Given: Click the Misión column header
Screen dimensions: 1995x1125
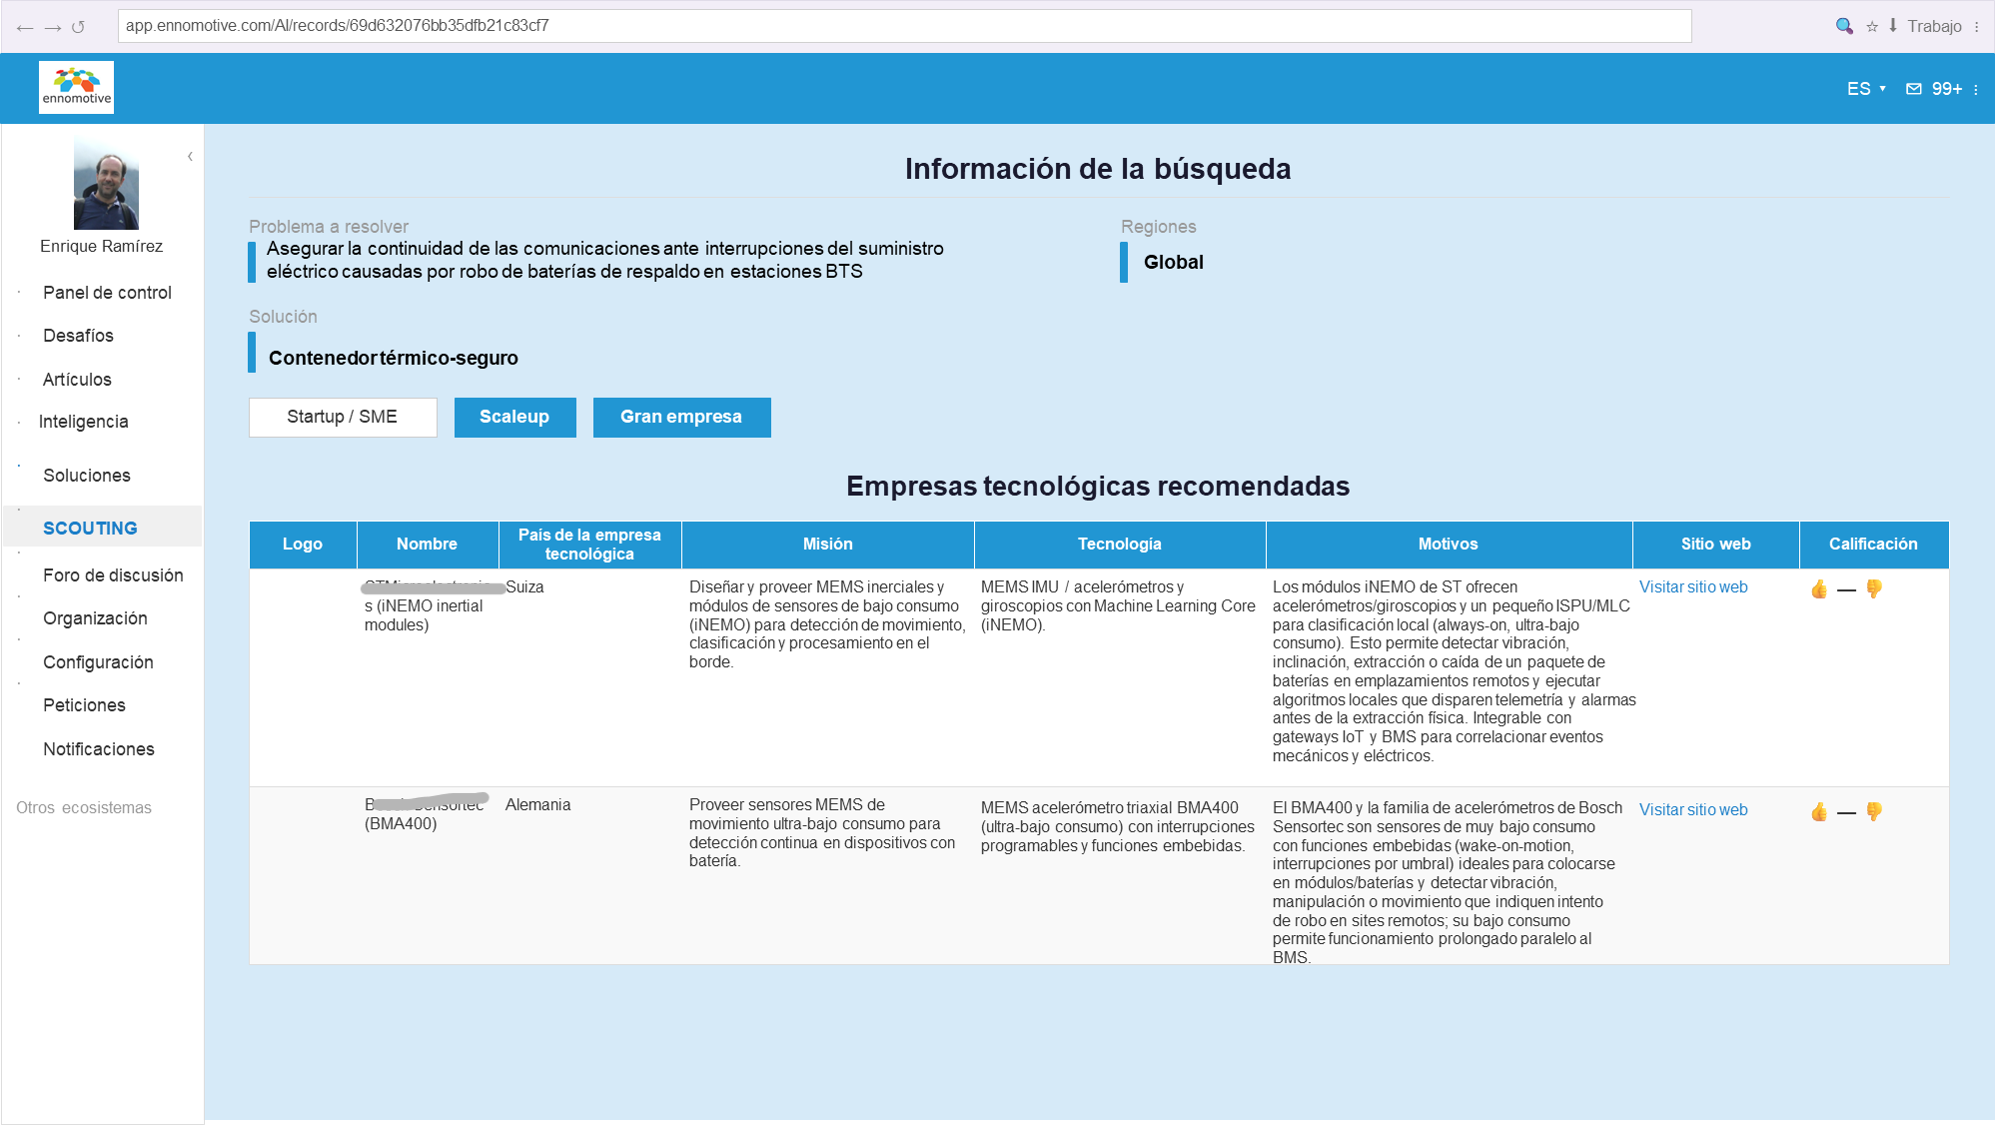Looking at the screenshot, I should pos(828,544).
